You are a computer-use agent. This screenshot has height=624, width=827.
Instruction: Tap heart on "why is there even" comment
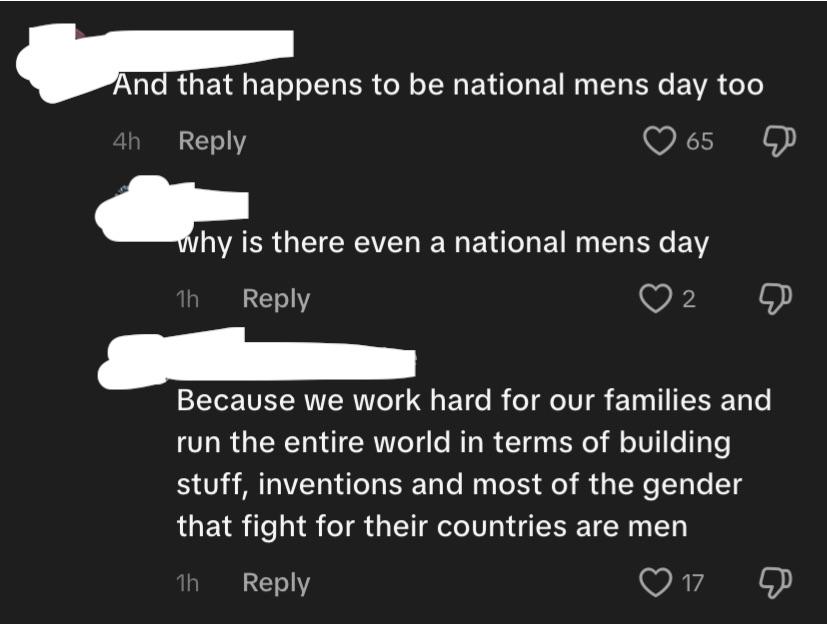point(655,299)
